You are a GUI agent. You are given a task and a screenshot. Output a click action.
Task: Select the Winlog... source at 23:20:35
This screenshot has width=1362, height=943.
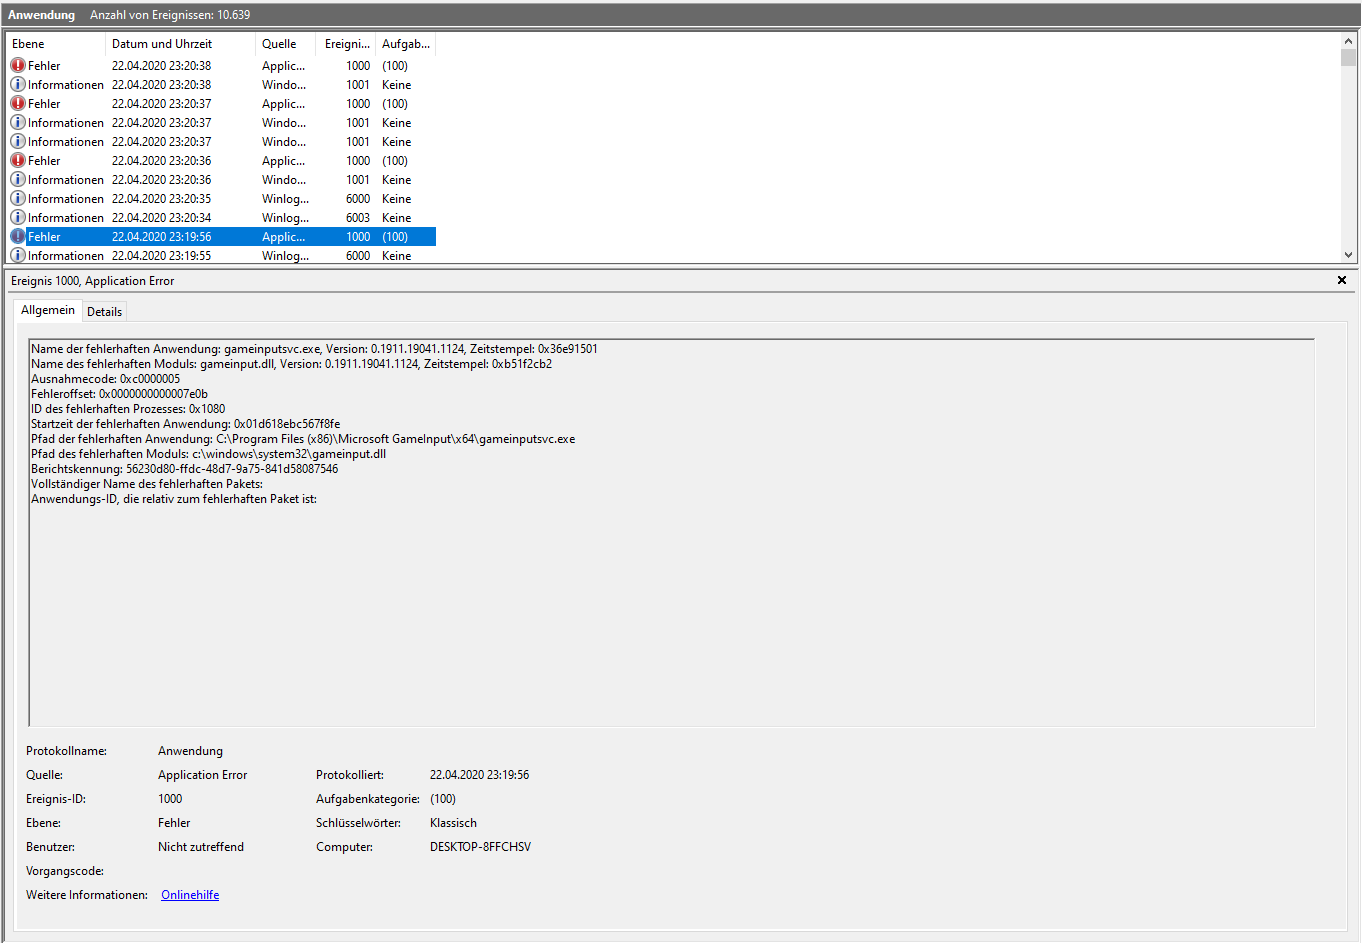pyautogui.click(x=286, y=199)
